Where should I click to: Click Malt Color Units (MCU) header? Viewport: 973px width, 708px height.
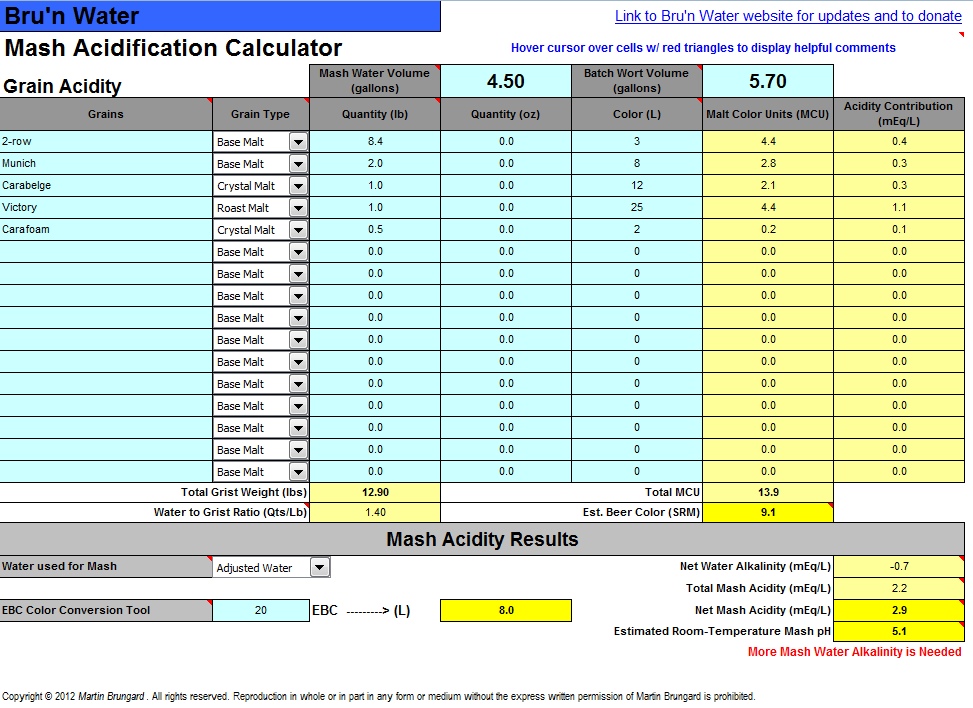768,114
